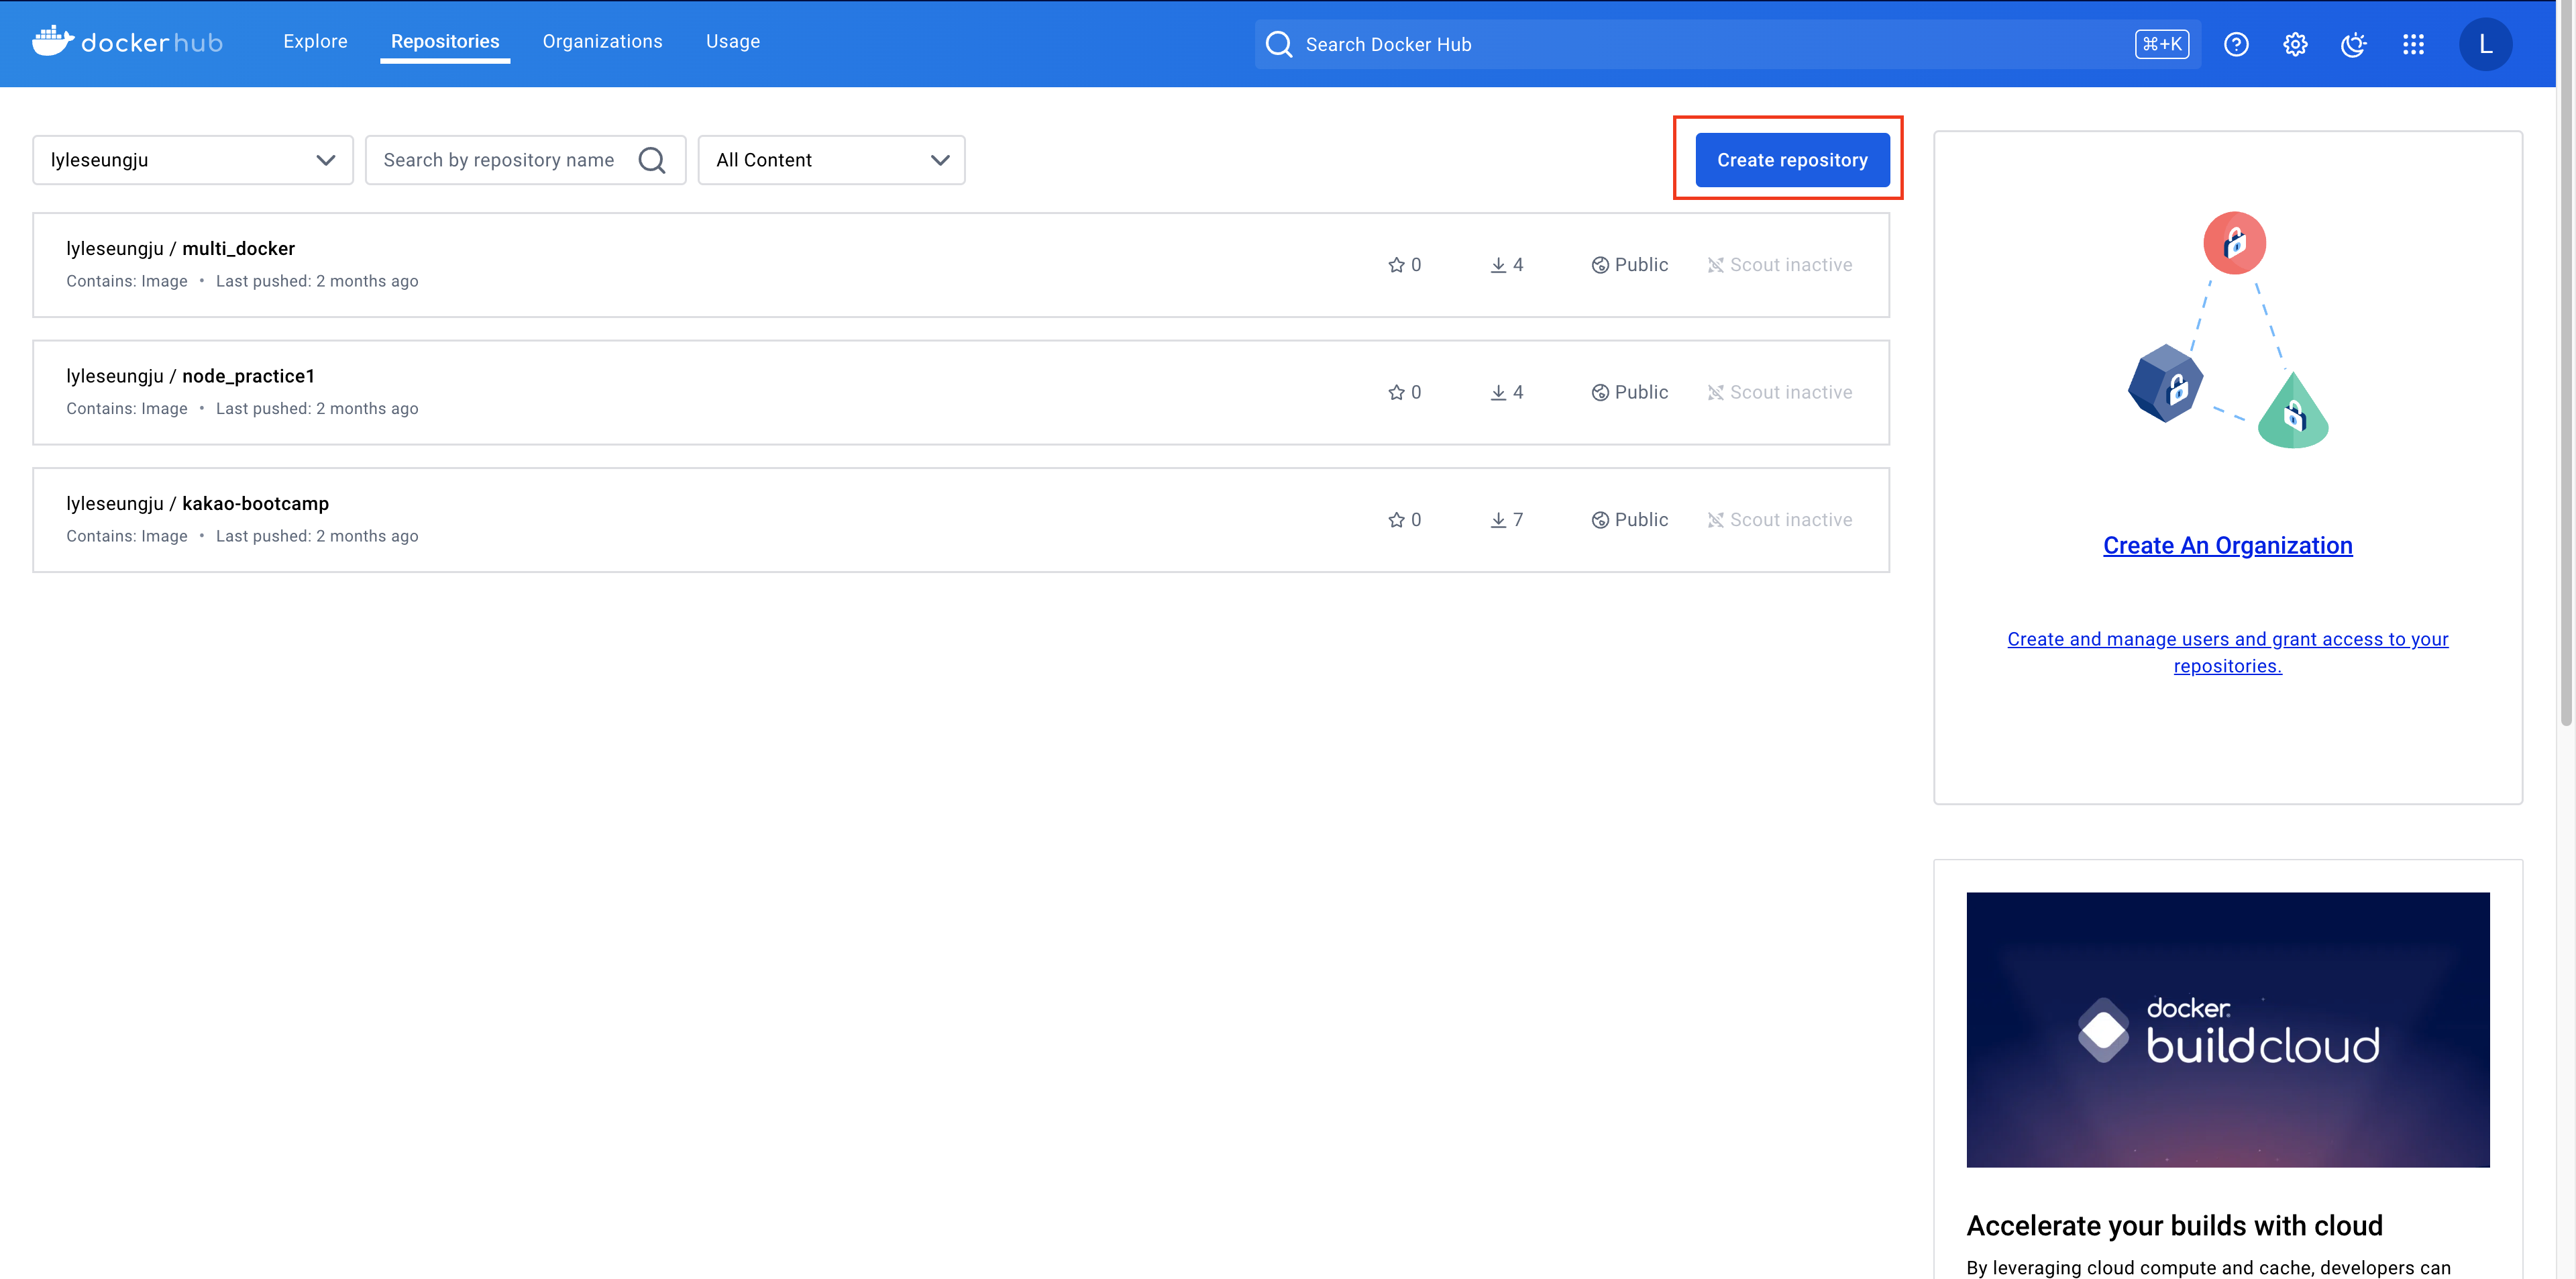The height and width of the screenshot is (1279, 2576).
Task: Open the settings gear icon
Action: click(2295, 44)
